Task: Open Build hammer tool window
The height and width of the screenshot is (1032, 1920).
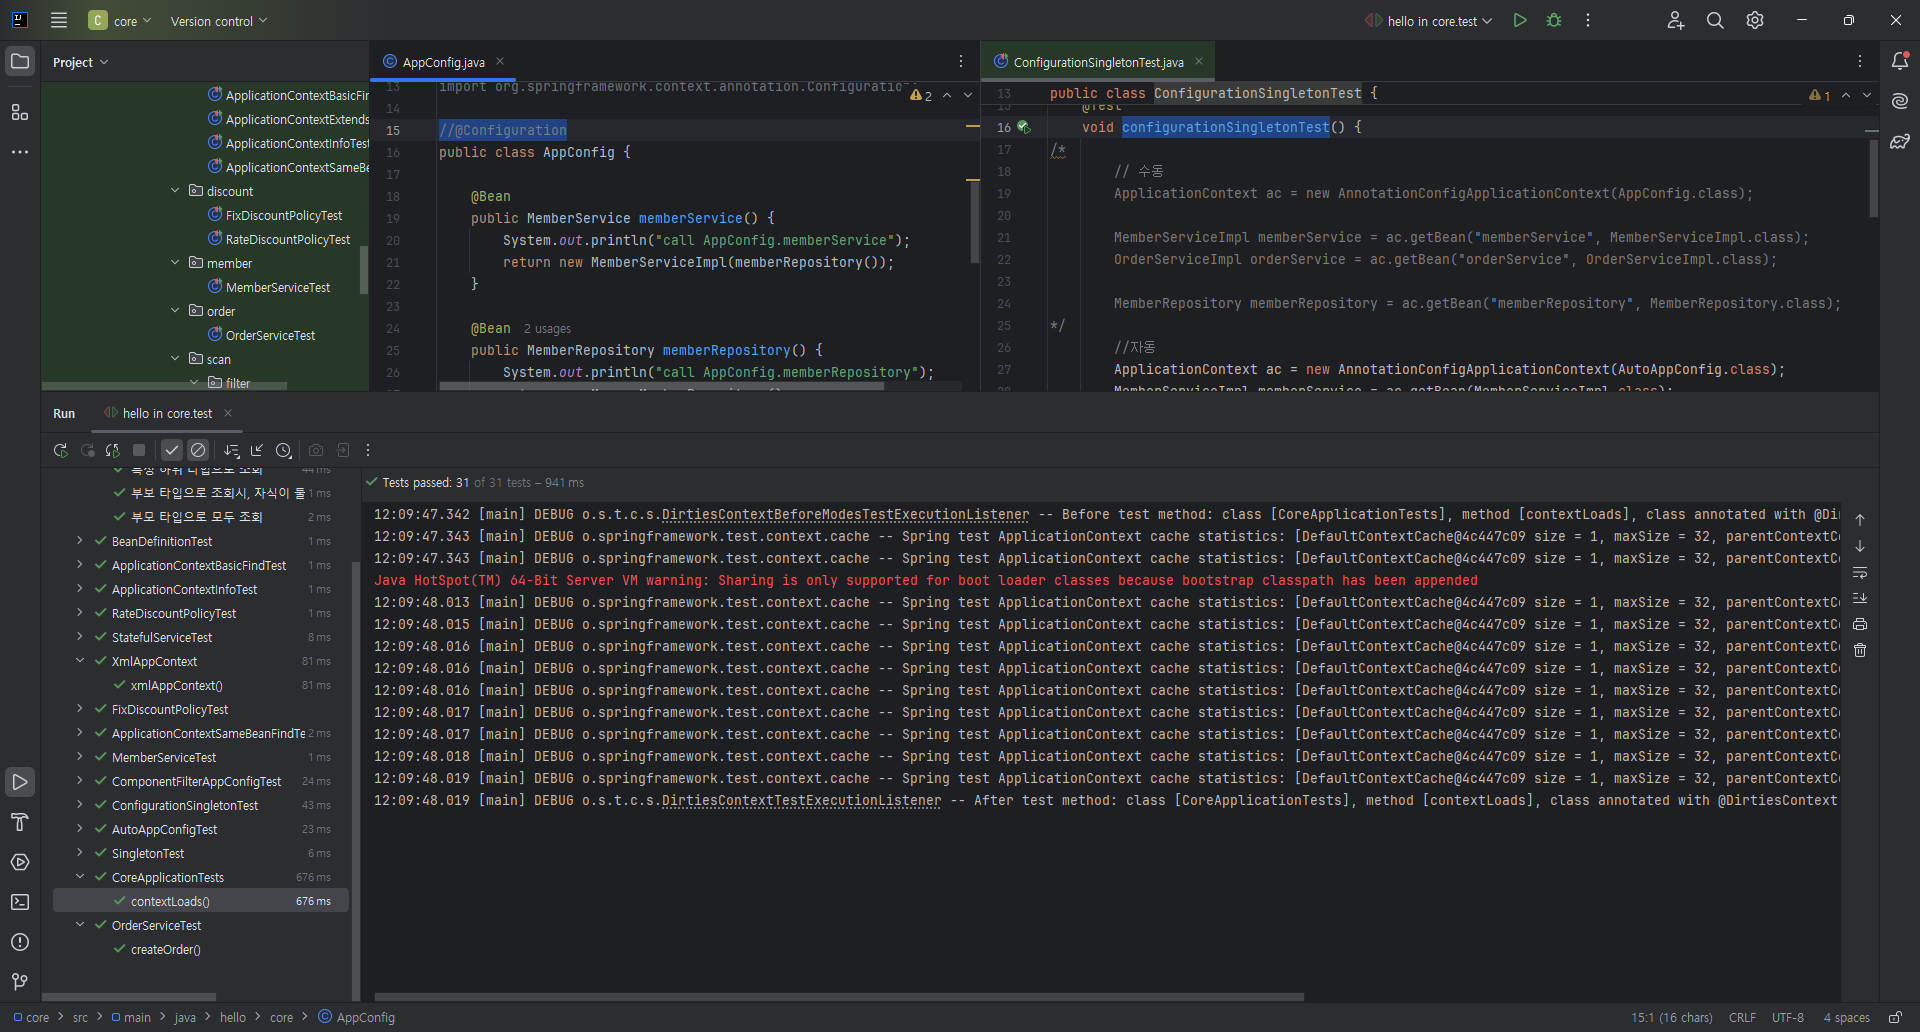Action: 20,822
